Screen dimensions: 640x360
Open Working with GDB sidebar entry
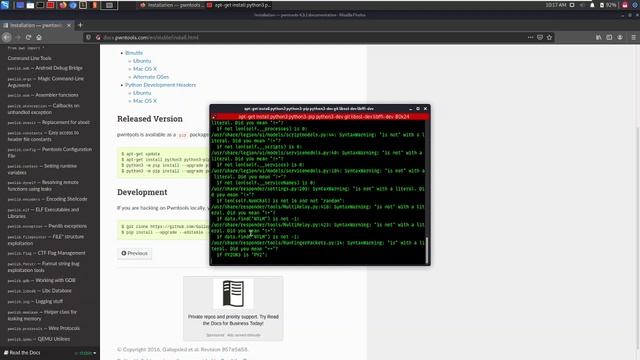click(41, 280)
